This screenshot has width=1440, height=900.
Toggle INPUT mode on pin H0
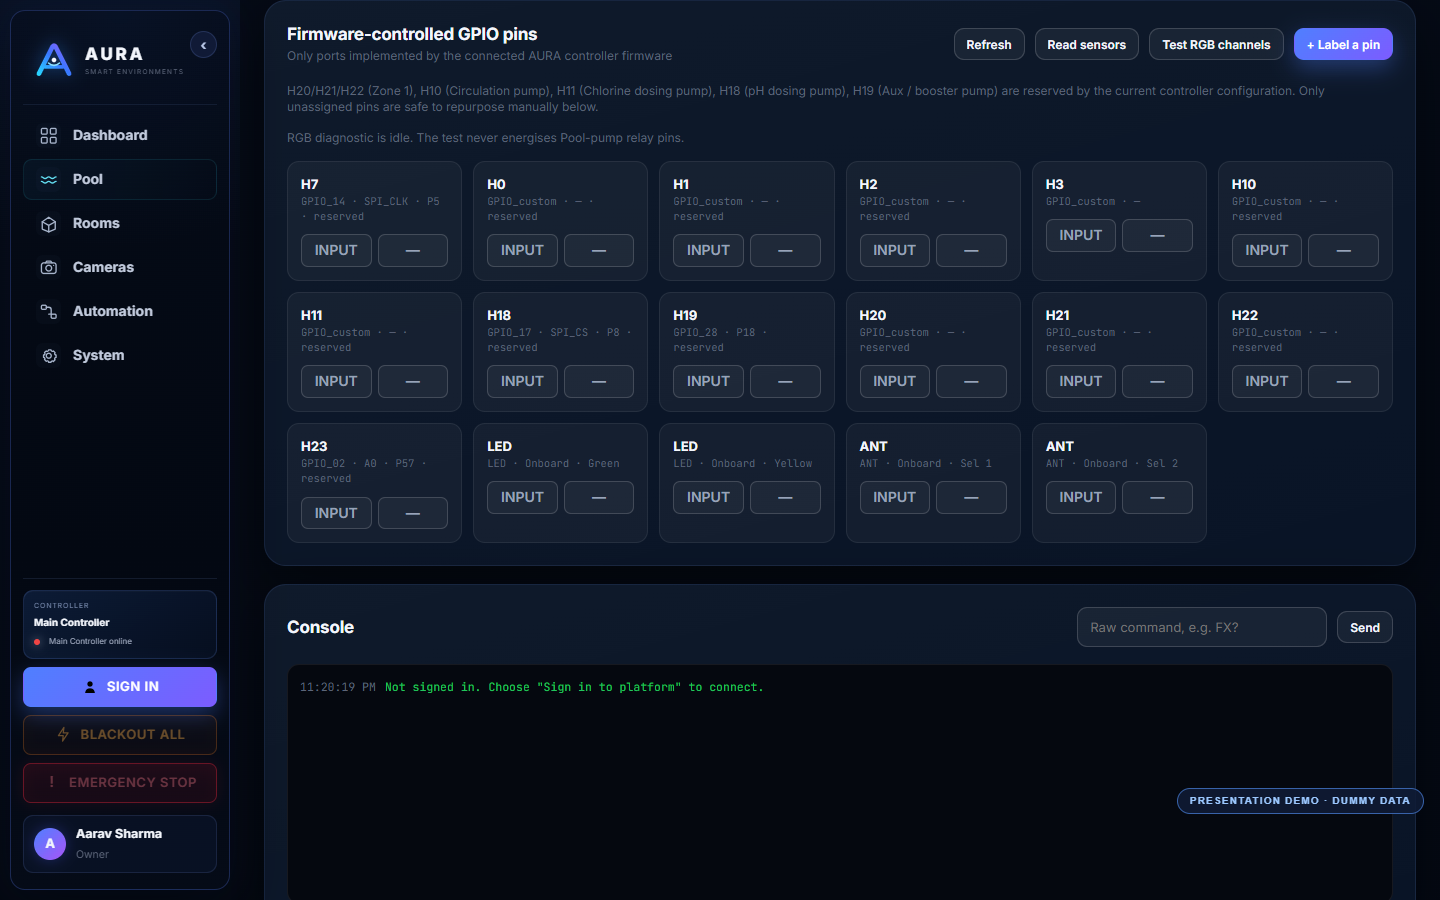[522, 250]
